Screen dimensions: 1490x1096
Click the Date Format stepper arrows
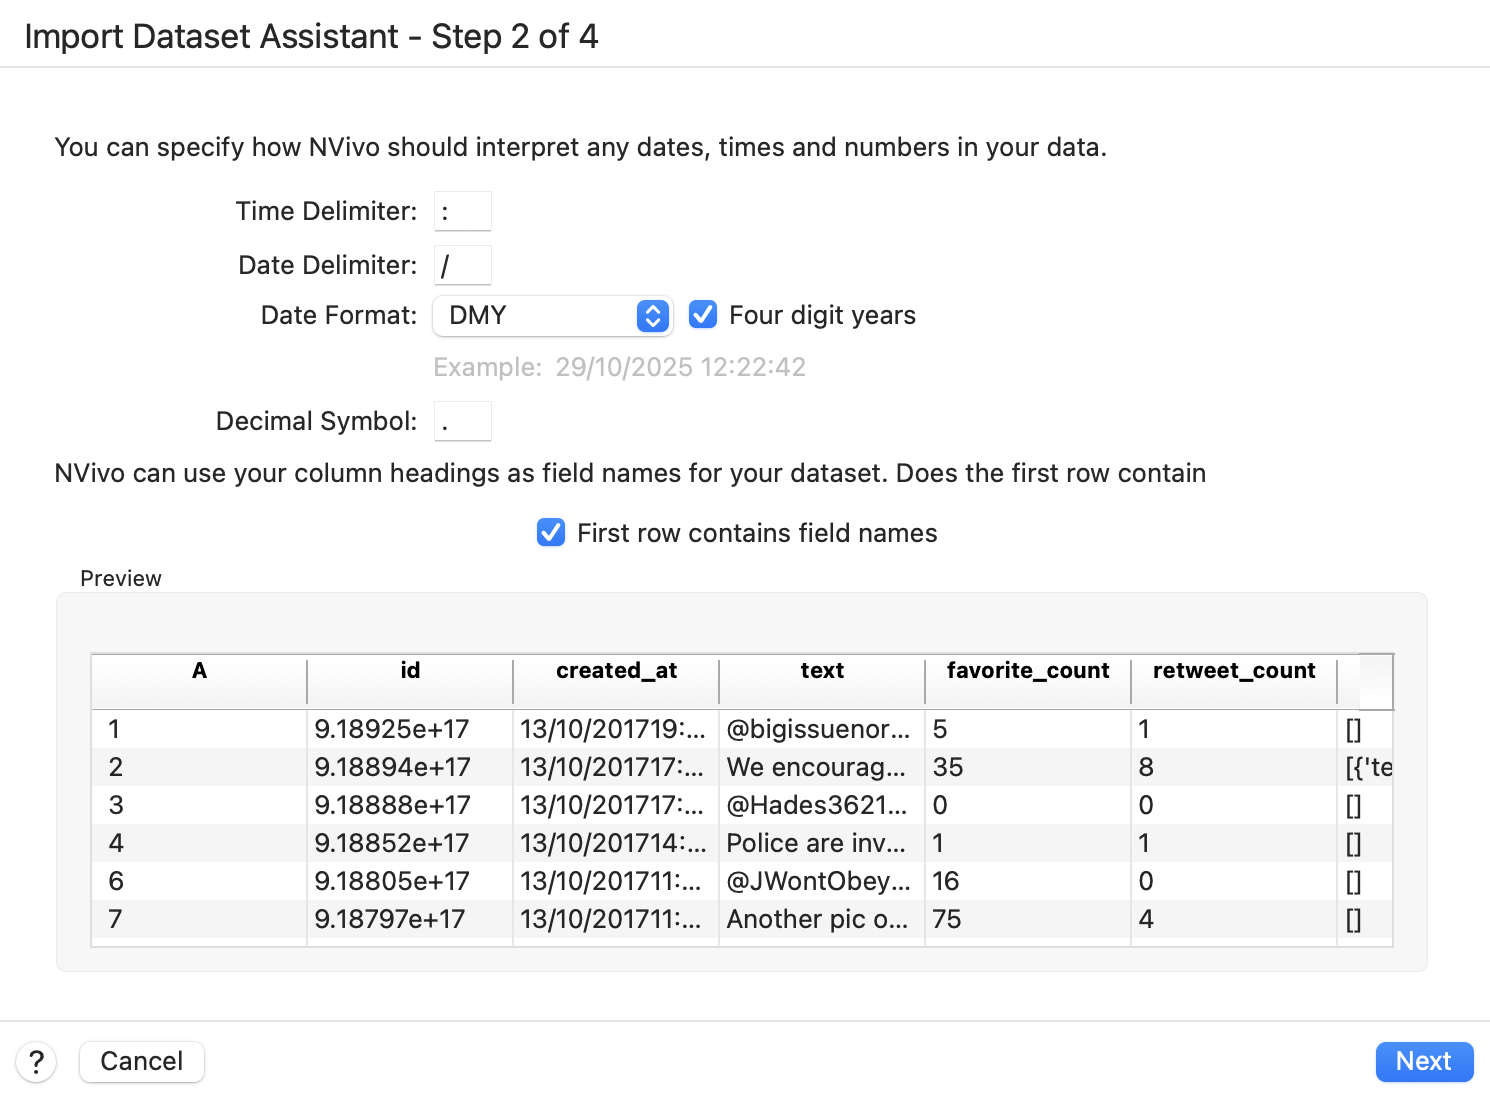(x=652, y=316)
